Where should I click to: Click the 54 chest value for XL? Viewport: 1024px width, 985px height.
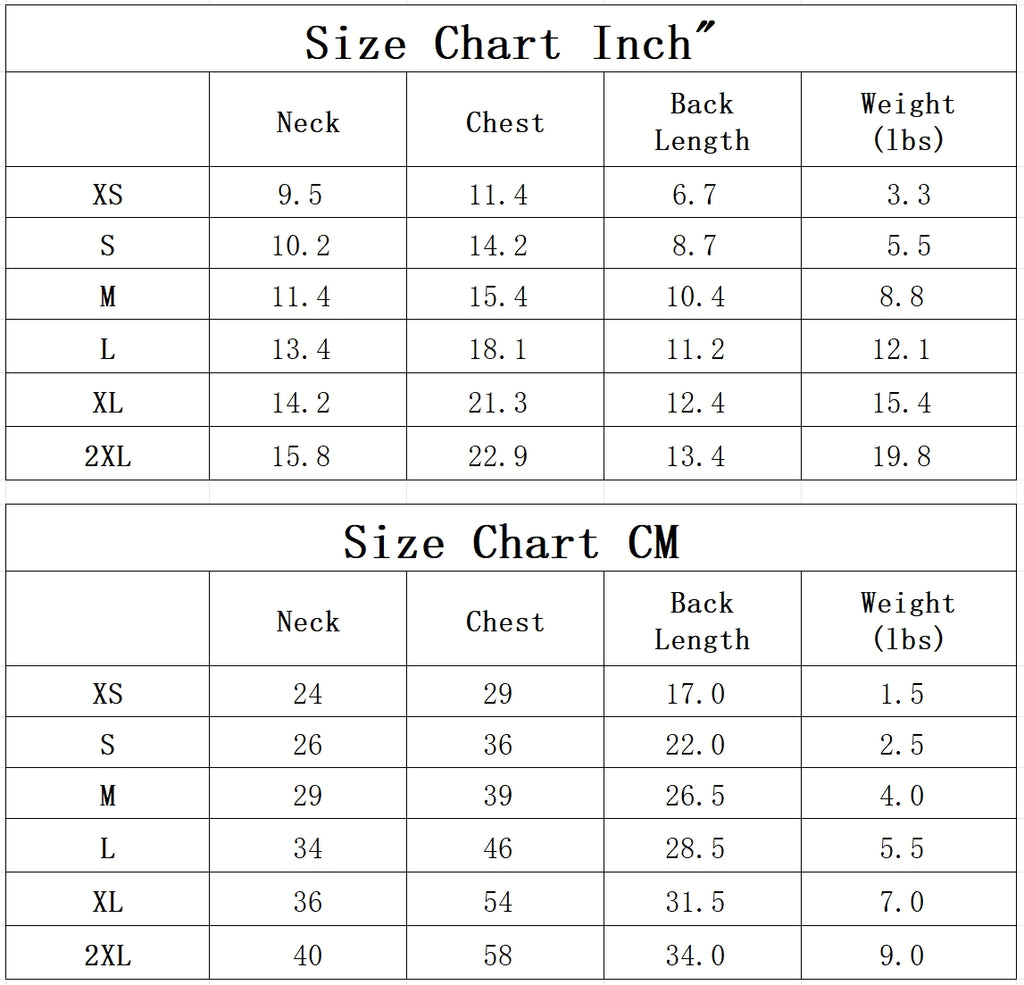point(498,902)
